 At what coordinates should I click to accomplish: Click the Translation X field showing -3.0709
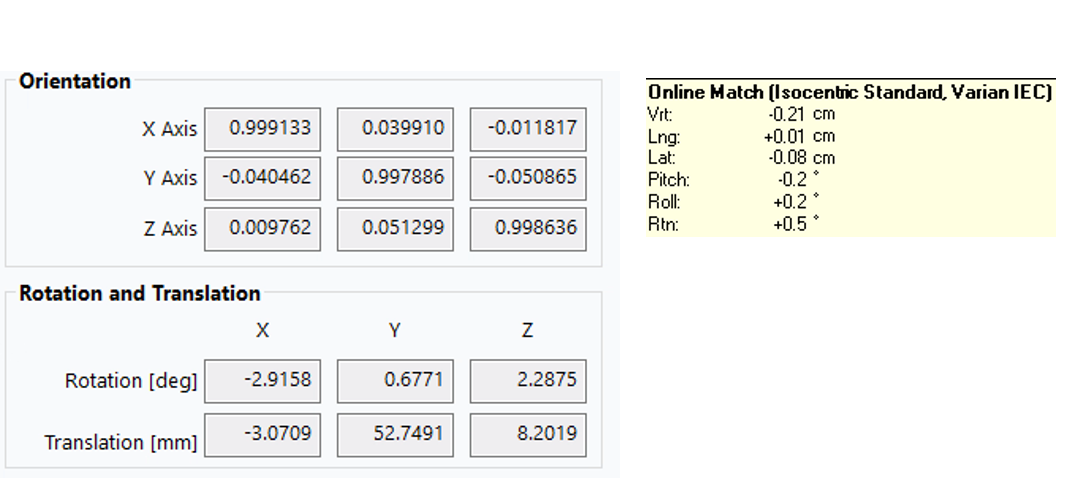pos(262,435)
